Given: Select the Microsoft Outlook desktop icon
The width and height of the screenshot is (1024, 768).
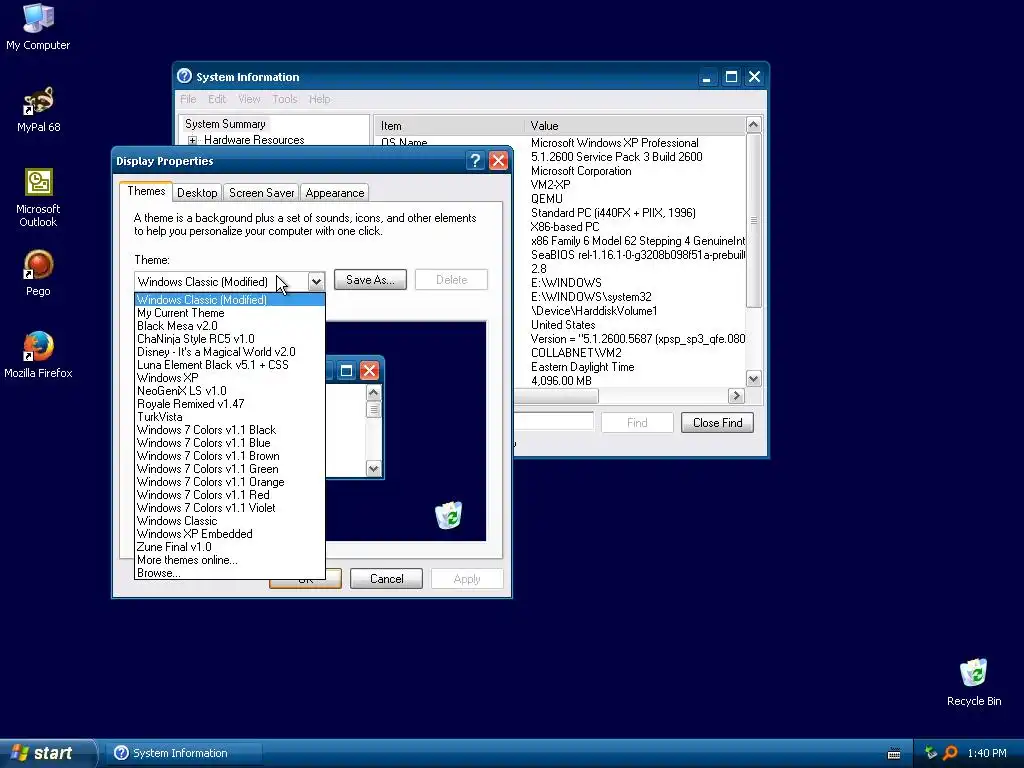Looking at the screenshot, I should coord(38,198).
